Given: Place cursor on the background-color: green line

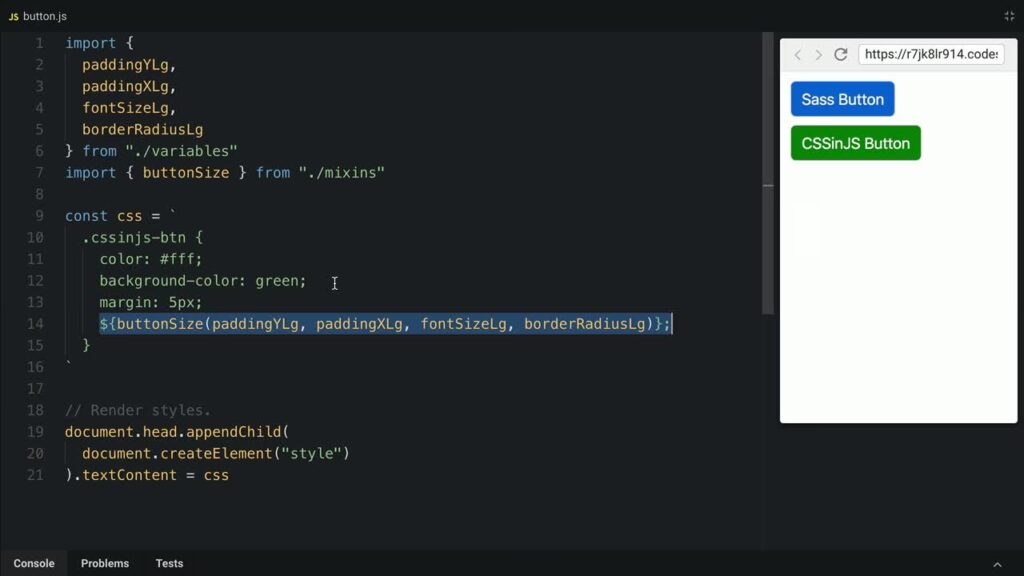Looking at the screenshot, I should tap(202, 281).
